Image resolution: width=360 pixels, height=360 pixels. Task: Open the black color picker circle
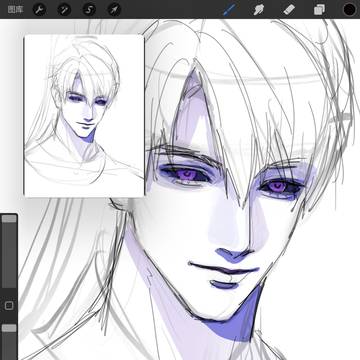pyautogui.click(x=349, y=10)
